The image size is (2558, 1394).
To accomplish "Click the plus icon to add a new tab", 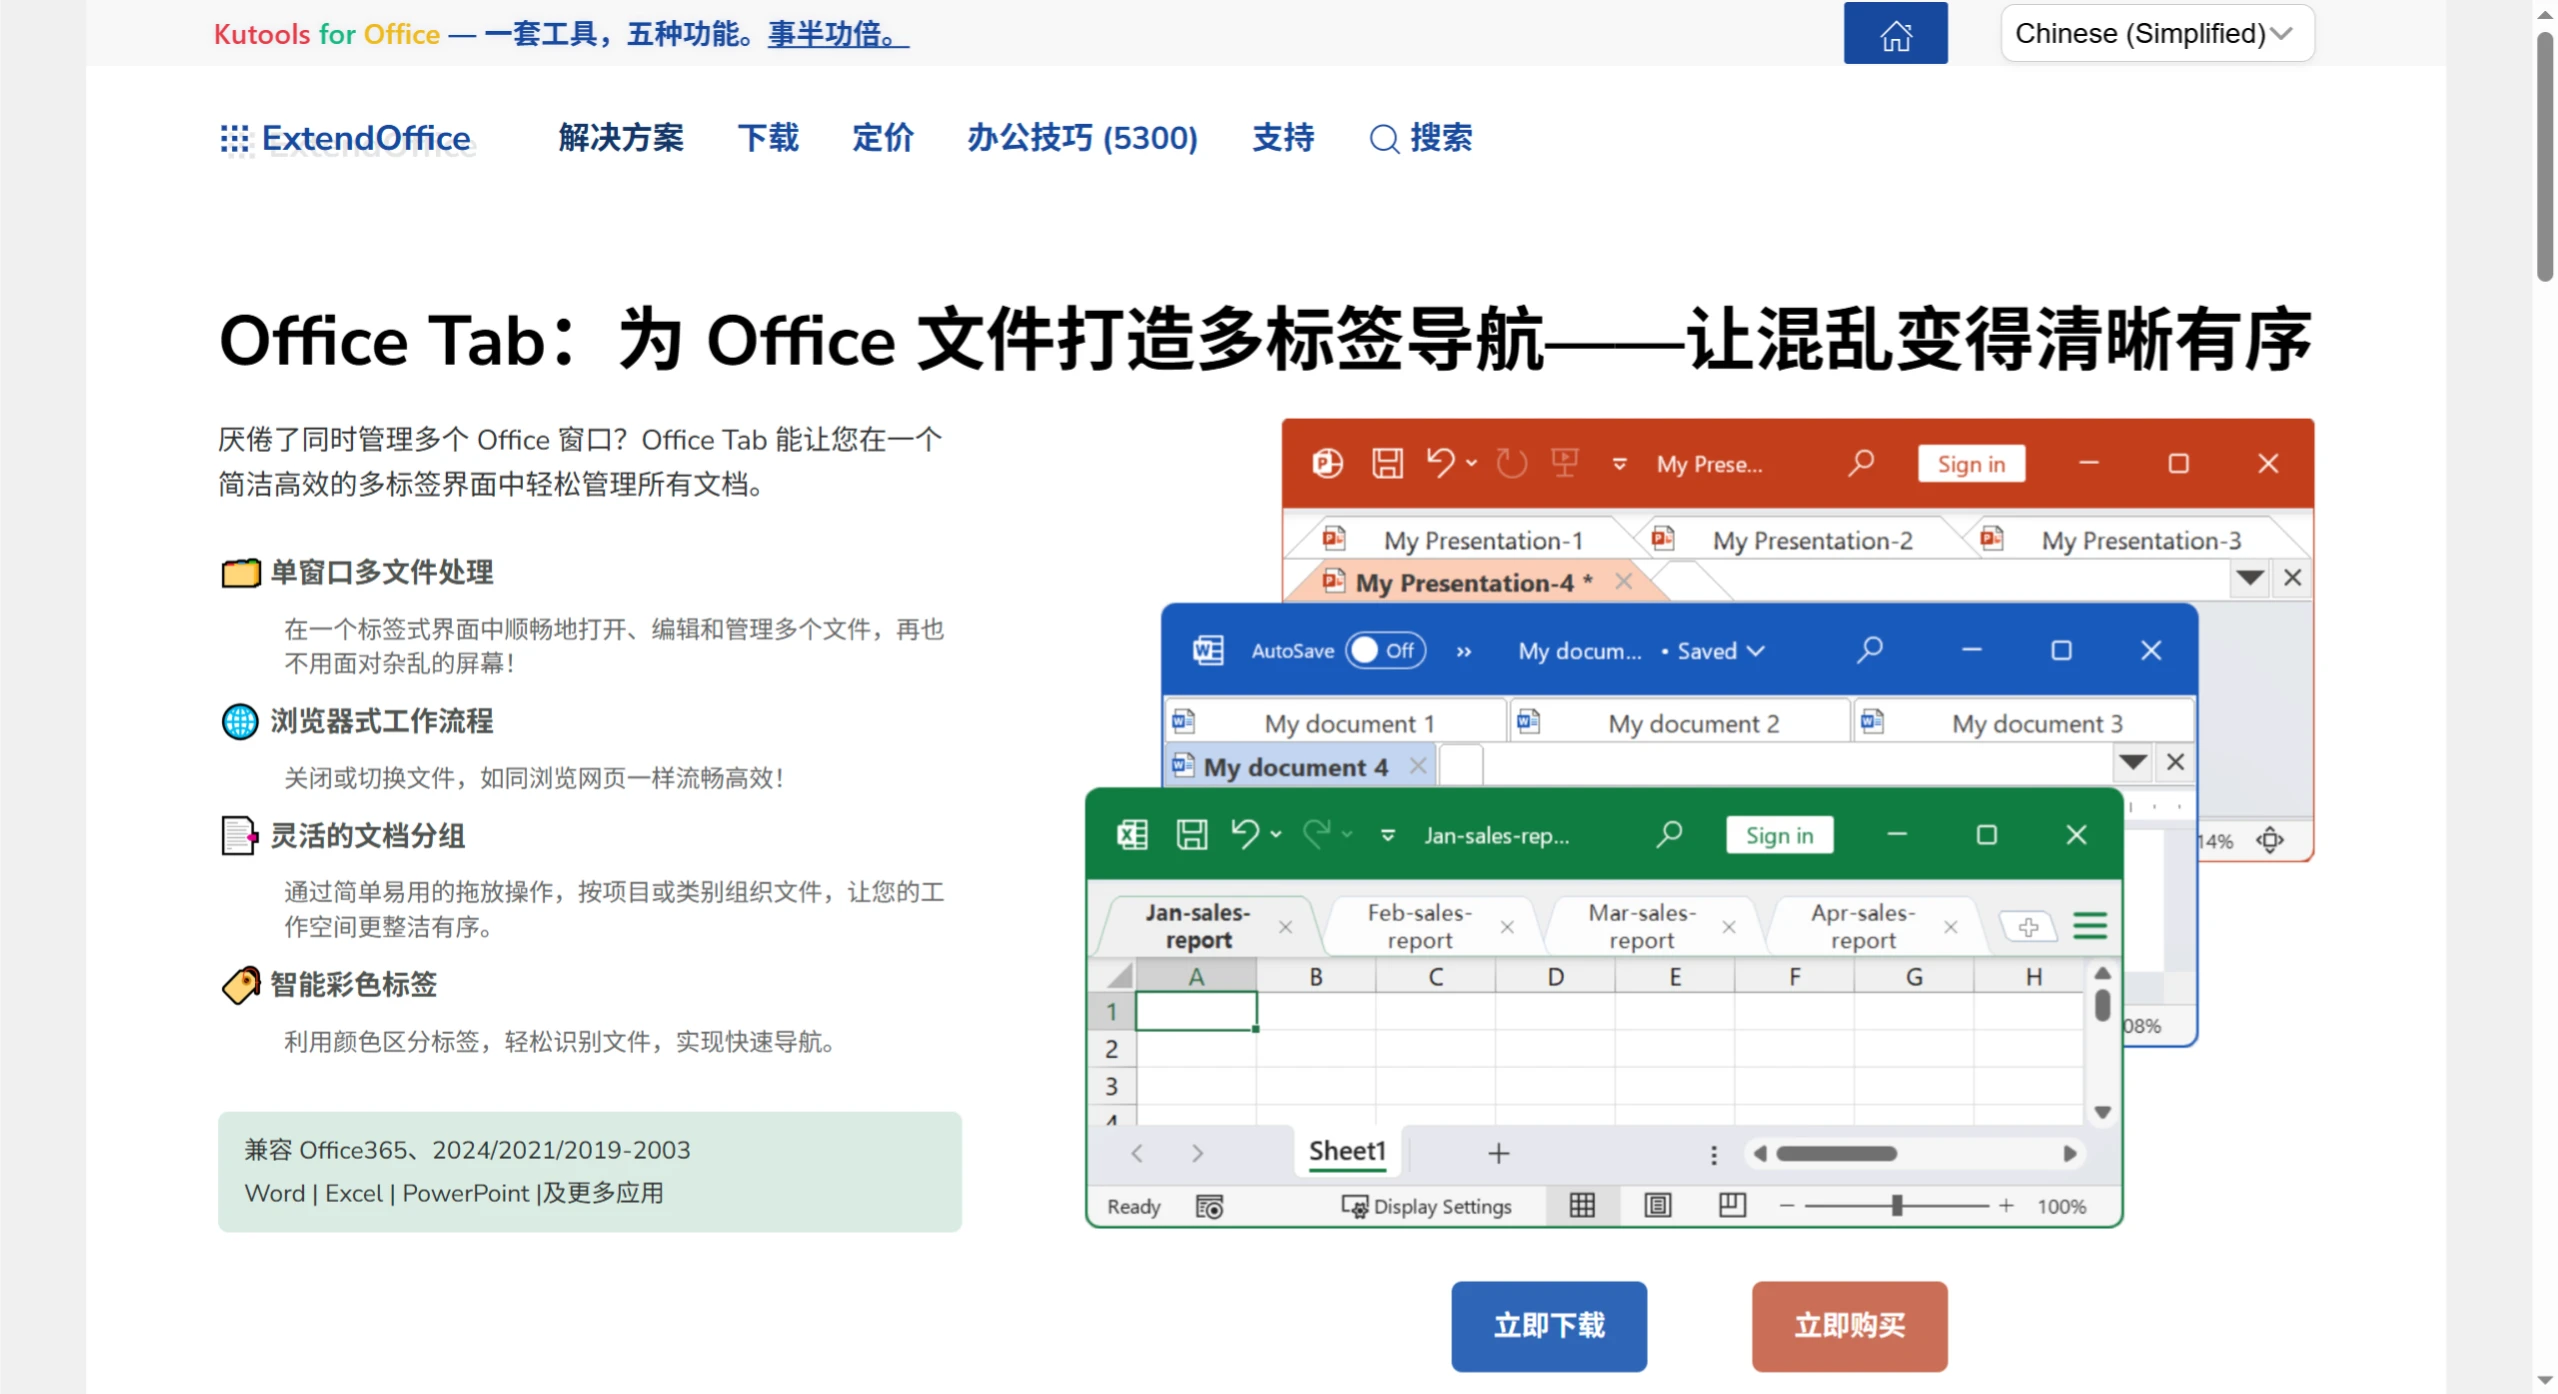I will pos(2028,926).
